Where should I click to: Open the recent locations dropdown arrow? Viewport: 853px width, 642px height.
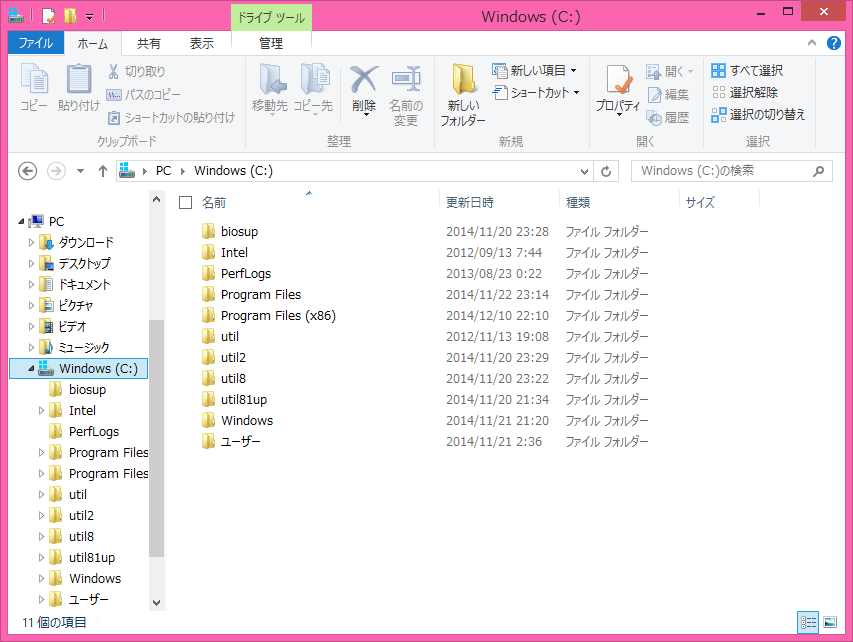pyautogui.click(x=81, y=171)
